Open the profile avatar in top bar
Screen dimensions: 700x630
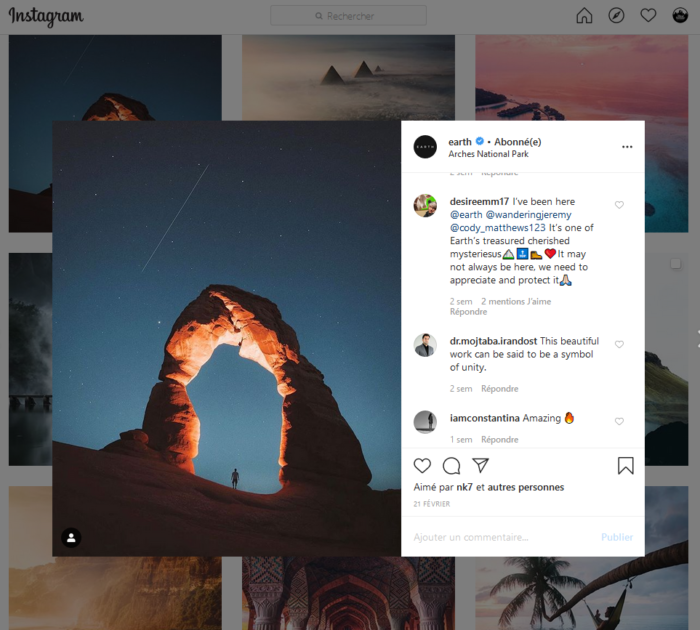(680, 15)
